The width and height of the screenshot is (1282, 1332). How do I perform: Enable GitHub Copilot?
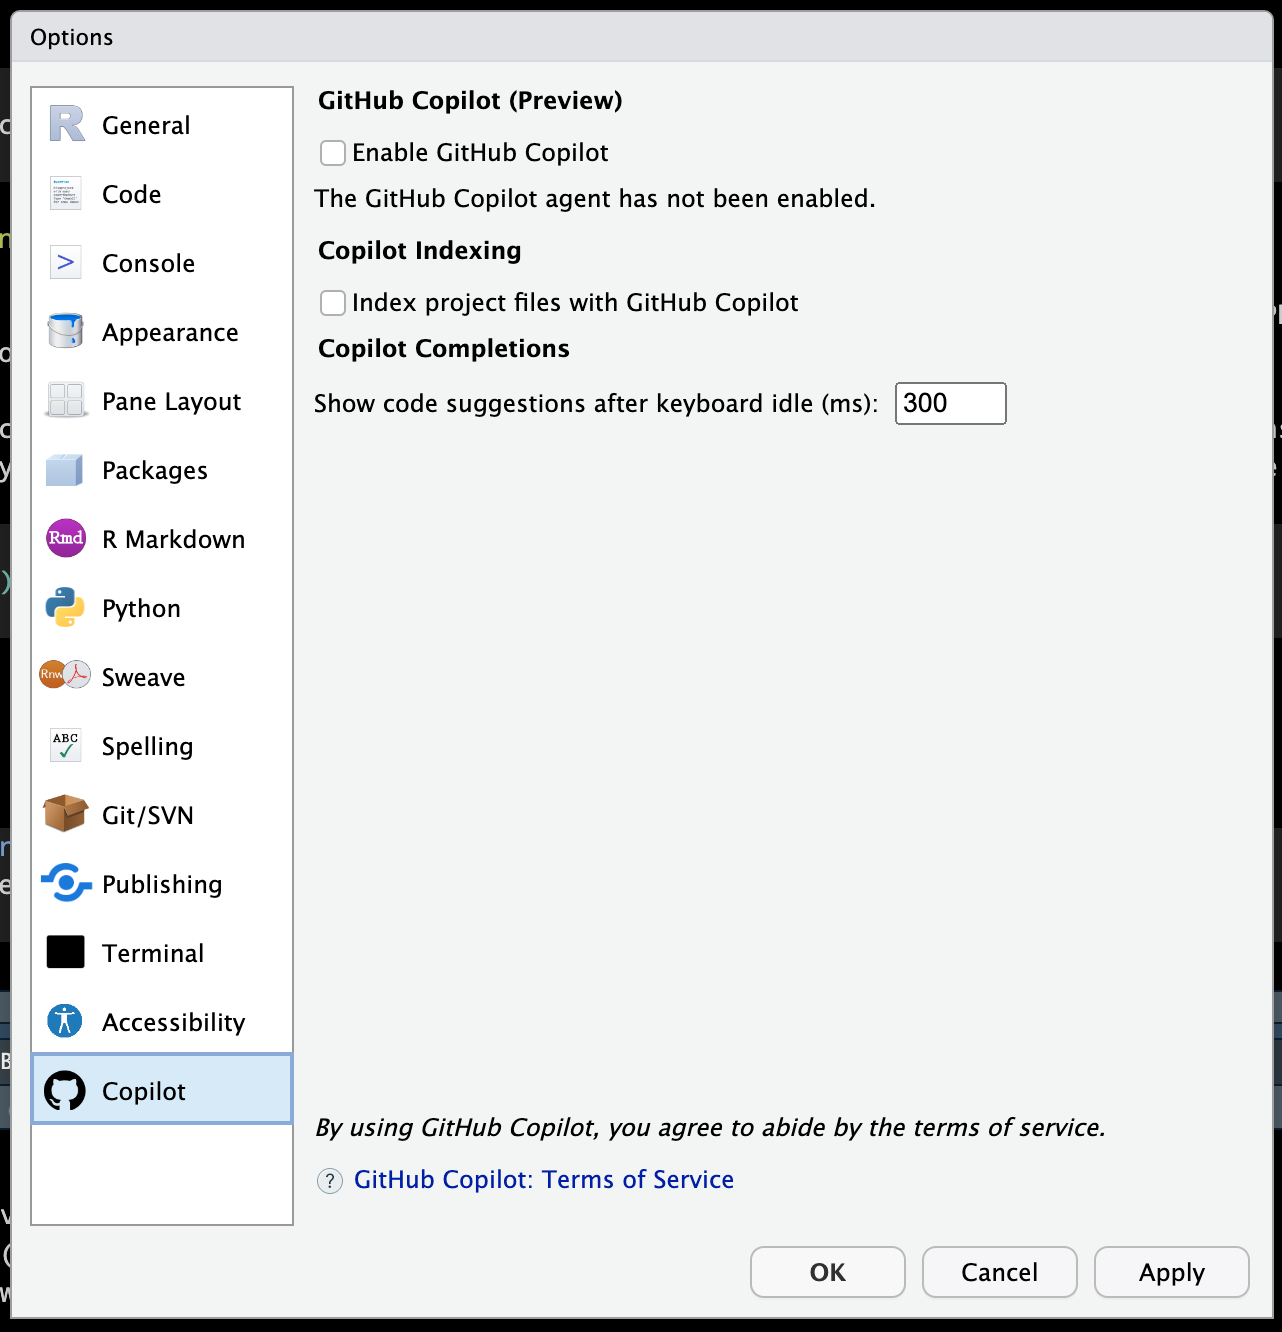pyautogui.click(x=332, y=152)
